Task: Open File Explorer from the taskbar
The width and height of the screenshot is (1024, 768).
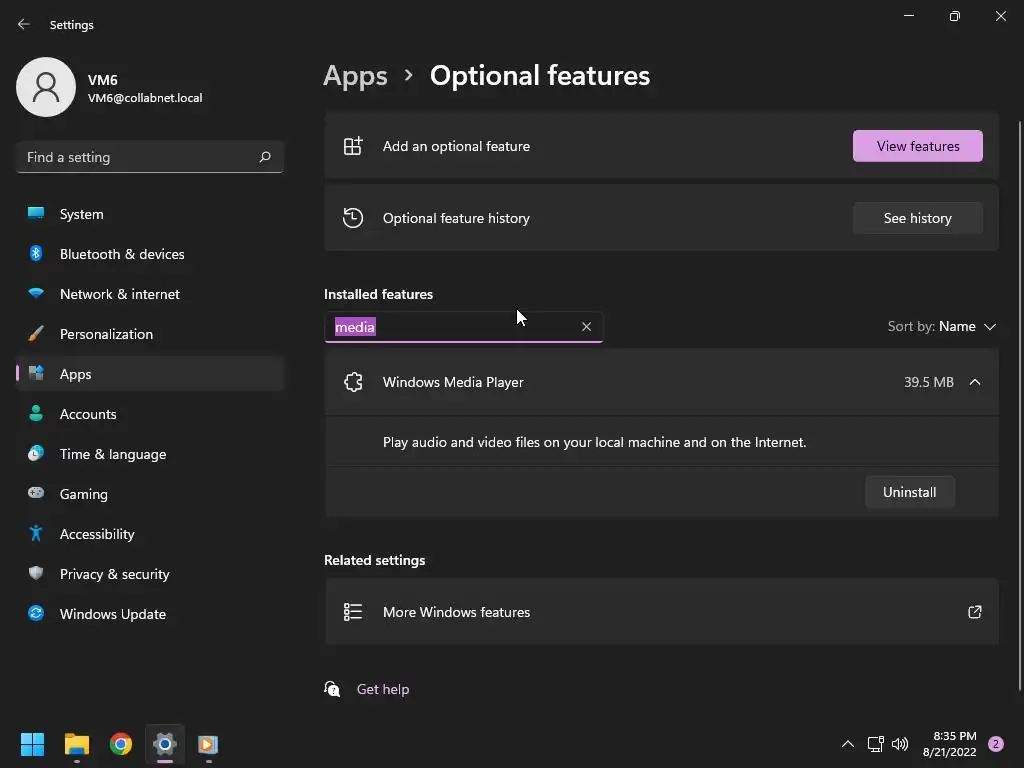Action: pos(77,744)
